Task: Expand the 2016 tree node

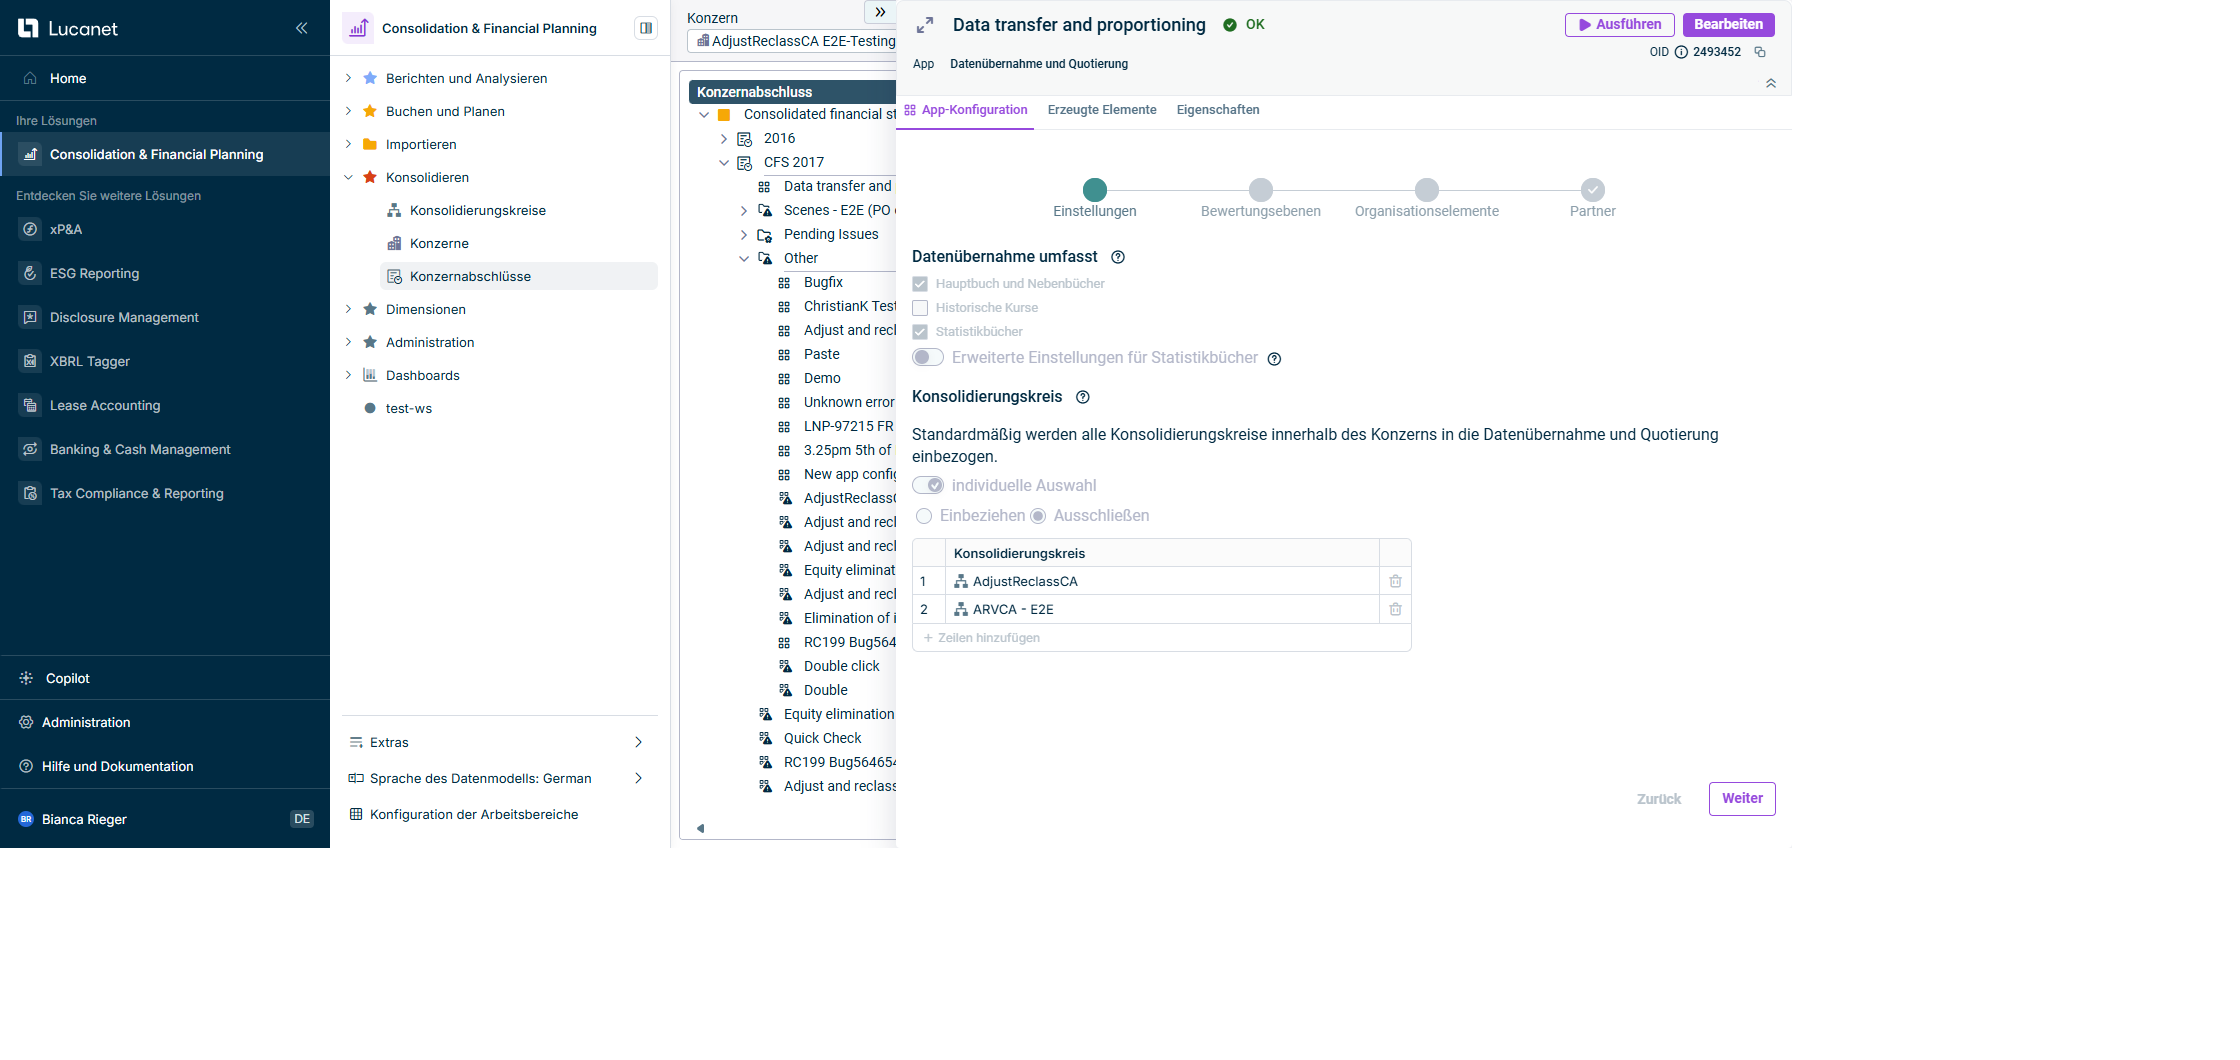Action: [x=724, y=138]
